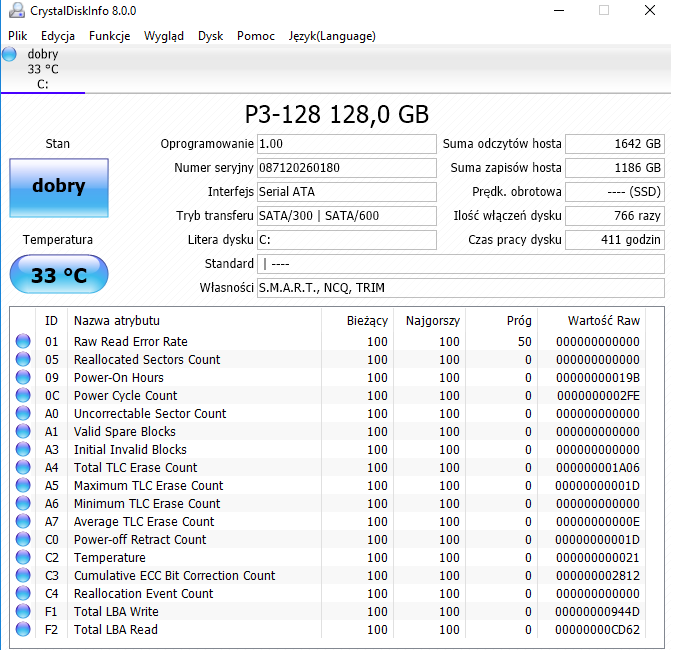
Task: Click the 'Reallocation Event Count' attribute name
Action: click(x=144, y=594)
